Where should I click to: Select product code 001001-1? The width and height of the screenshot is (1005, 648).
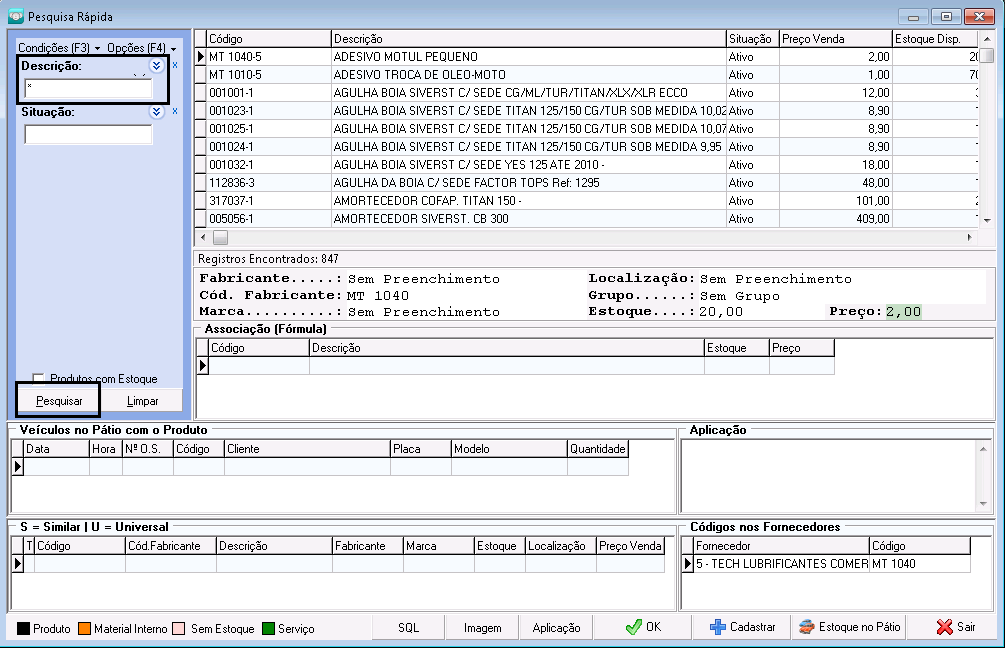[x=231, y=92]
